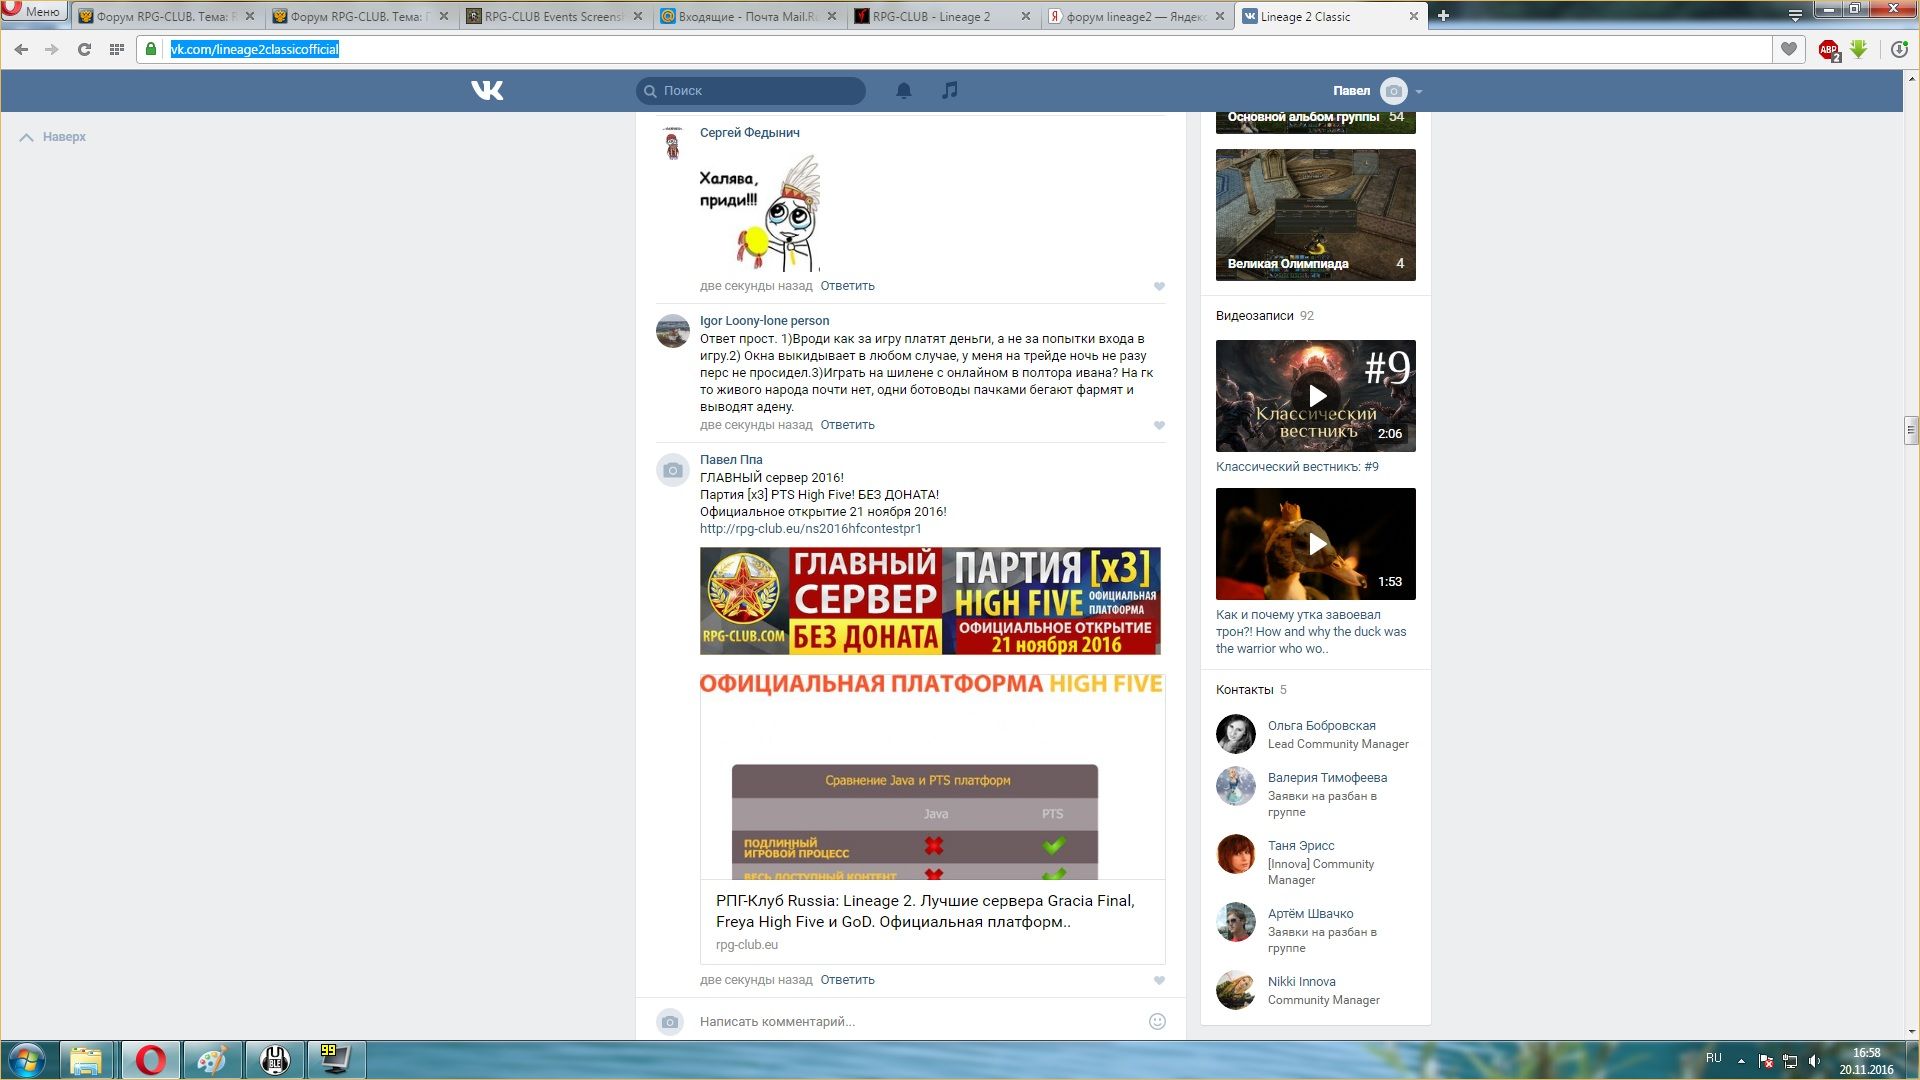Click camera attach icon near comment field

670,1021
